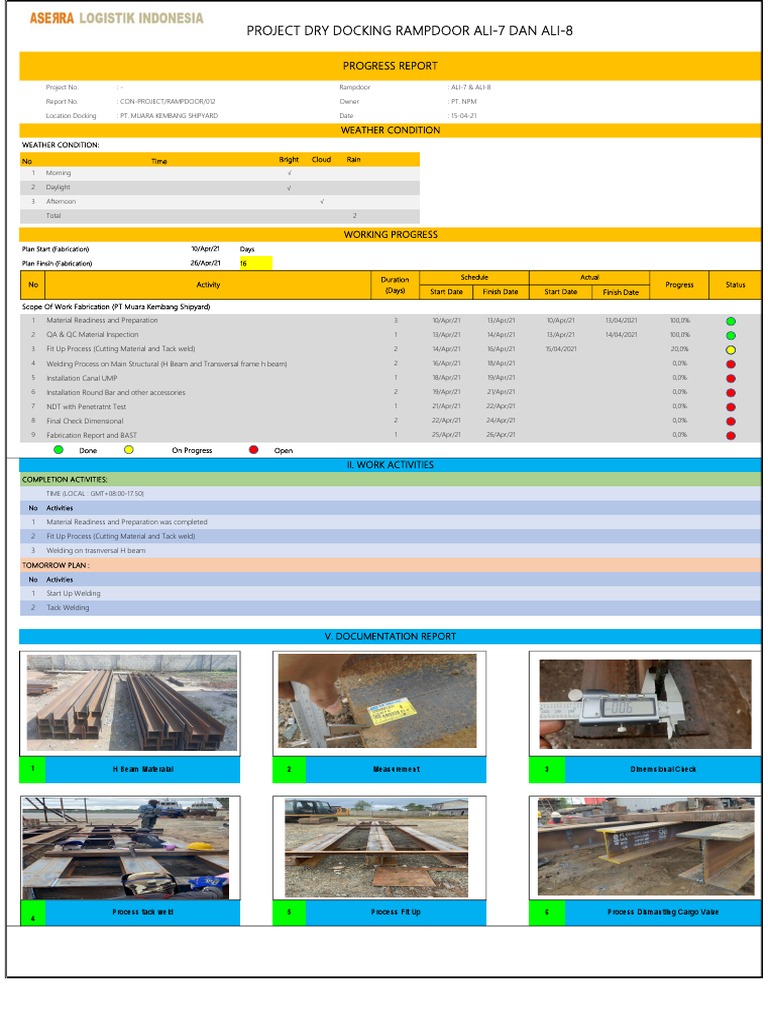Select the report date 15-04-21
This screenshot has width=768, height=1024.
coord(464,116)
